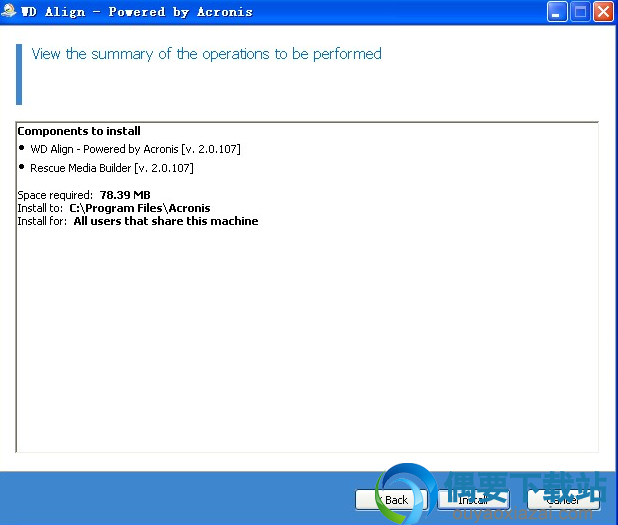Click 'All users that share this machine' text
The image size is (618, 525).
166,221
